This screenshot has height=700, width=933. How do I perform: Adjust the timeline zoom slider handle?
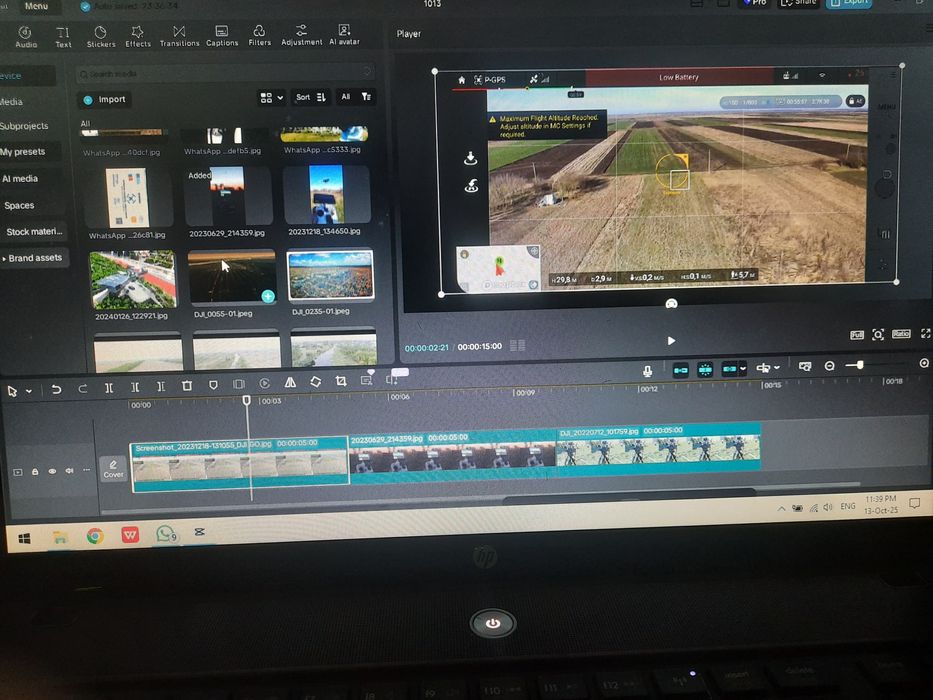pos(859,365)
